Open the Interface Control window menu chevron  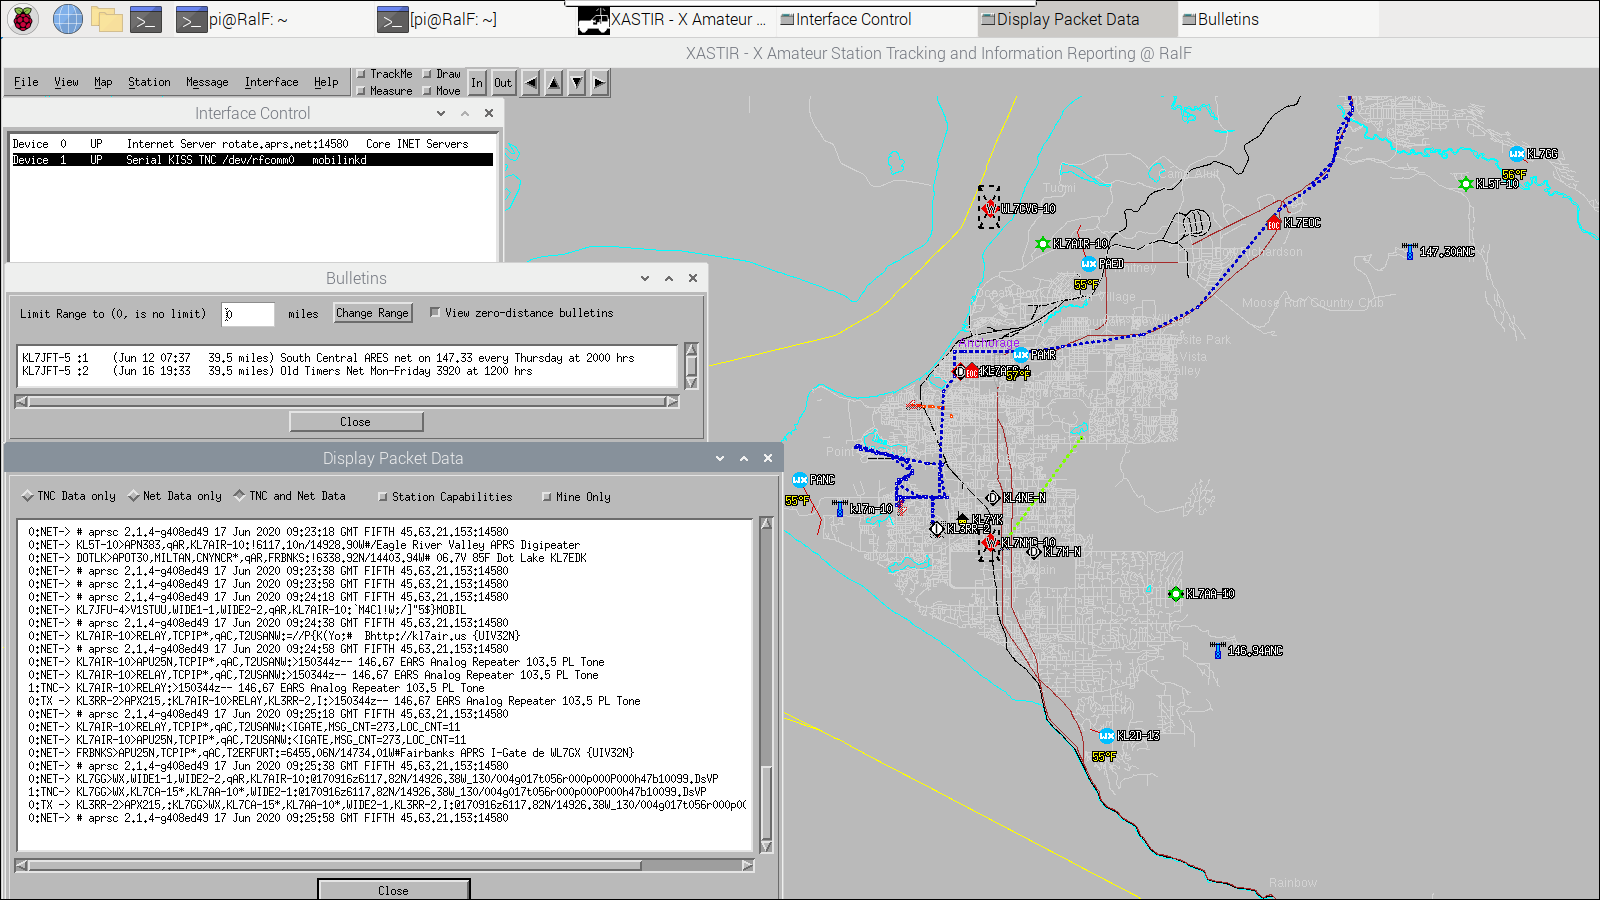tap(441, 114)
